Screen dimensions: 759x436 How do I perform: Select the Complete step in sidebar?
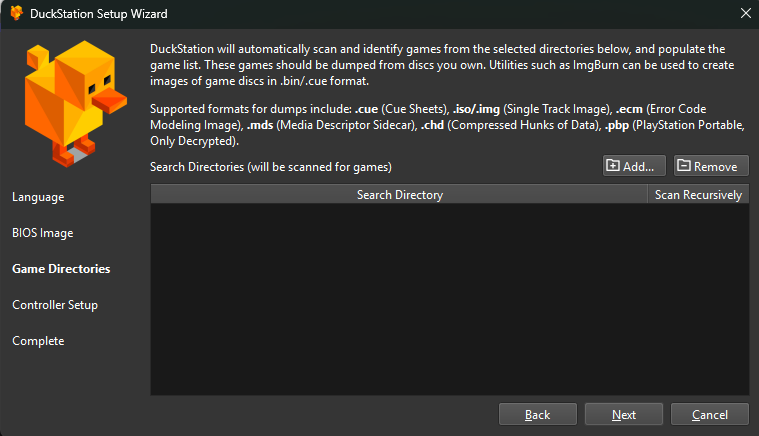pos(38,341)
